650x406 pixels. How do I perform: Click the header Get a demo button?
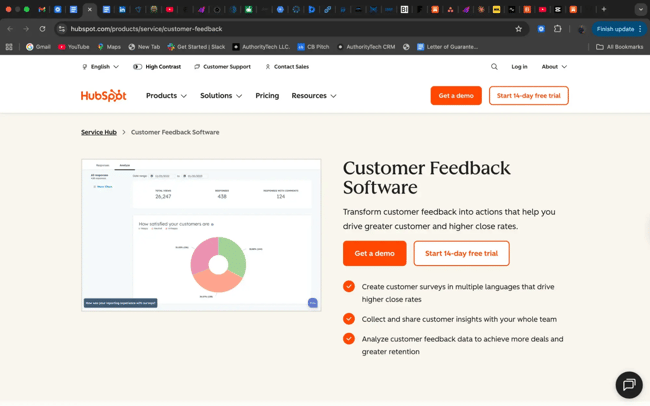coord(456,95)
